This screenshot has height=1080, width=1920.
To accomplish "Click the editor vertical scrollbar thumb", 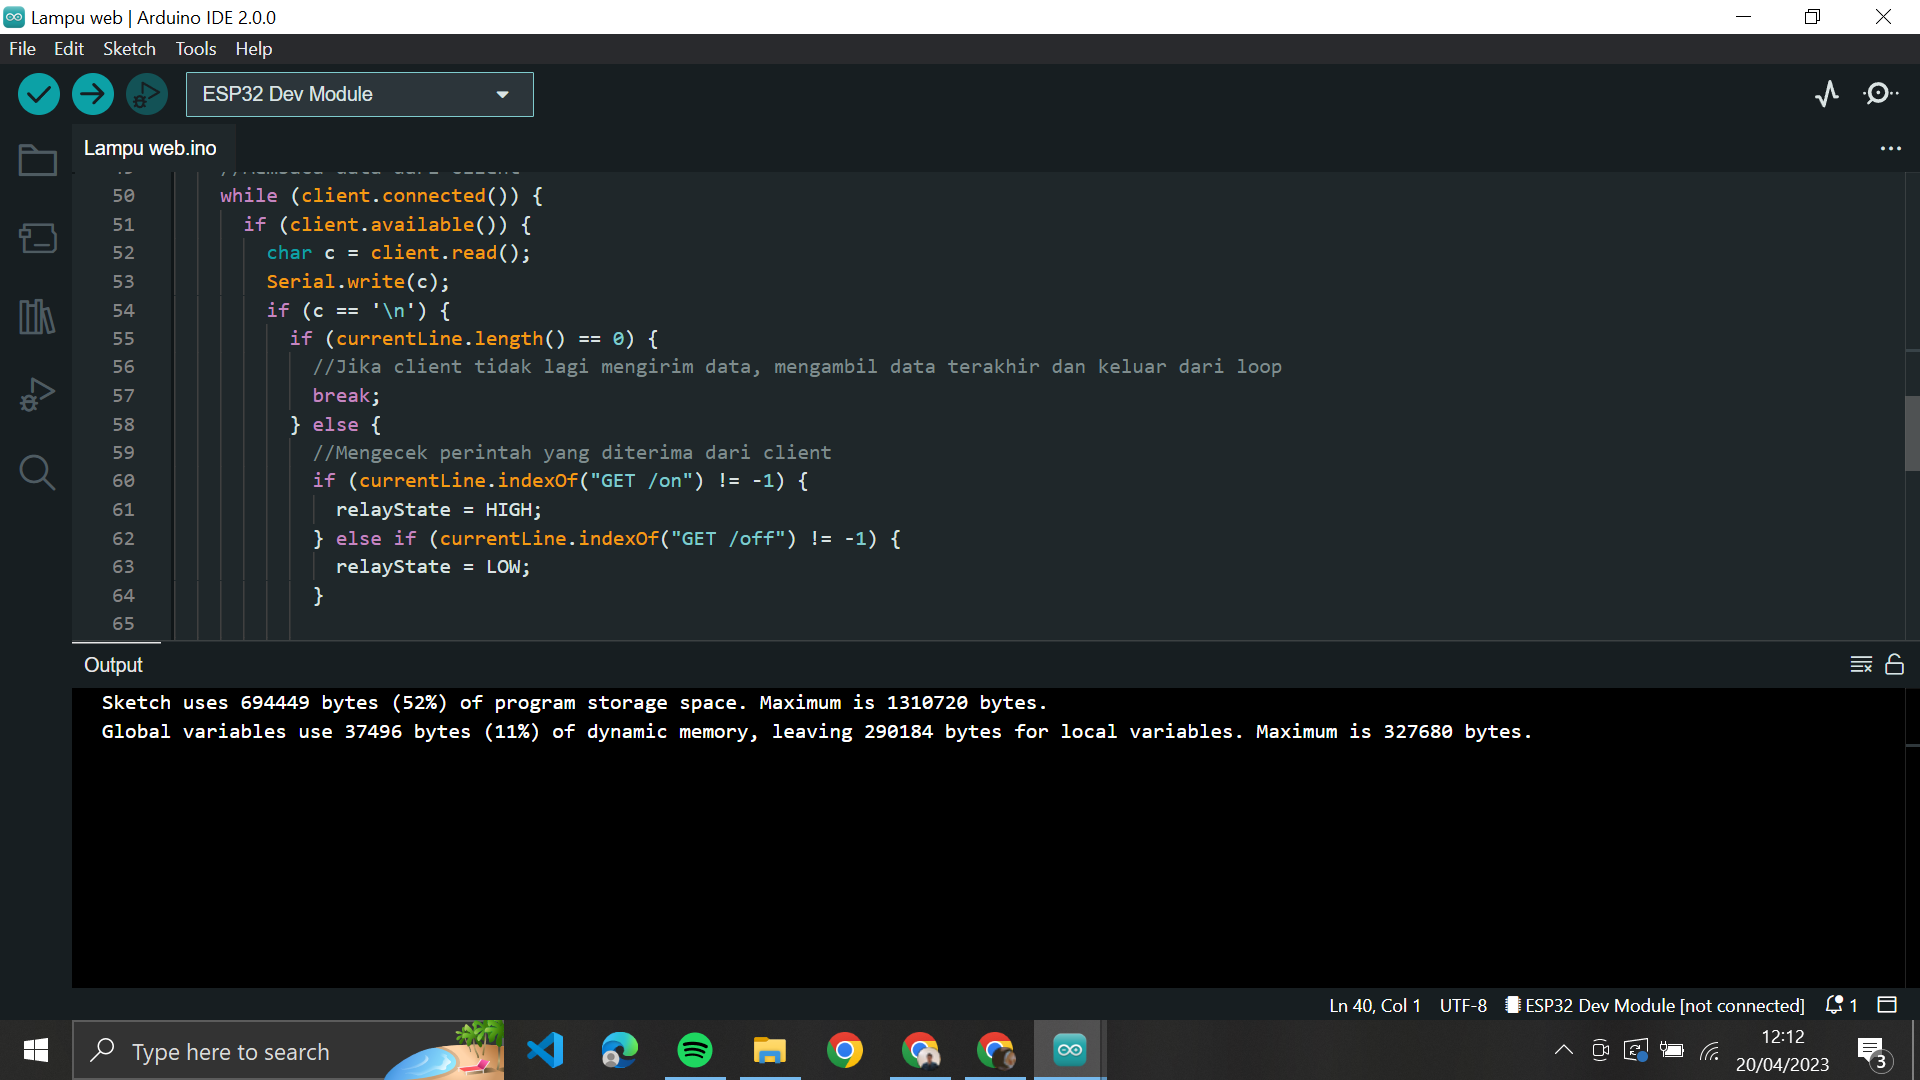I will pos(1912,433).
